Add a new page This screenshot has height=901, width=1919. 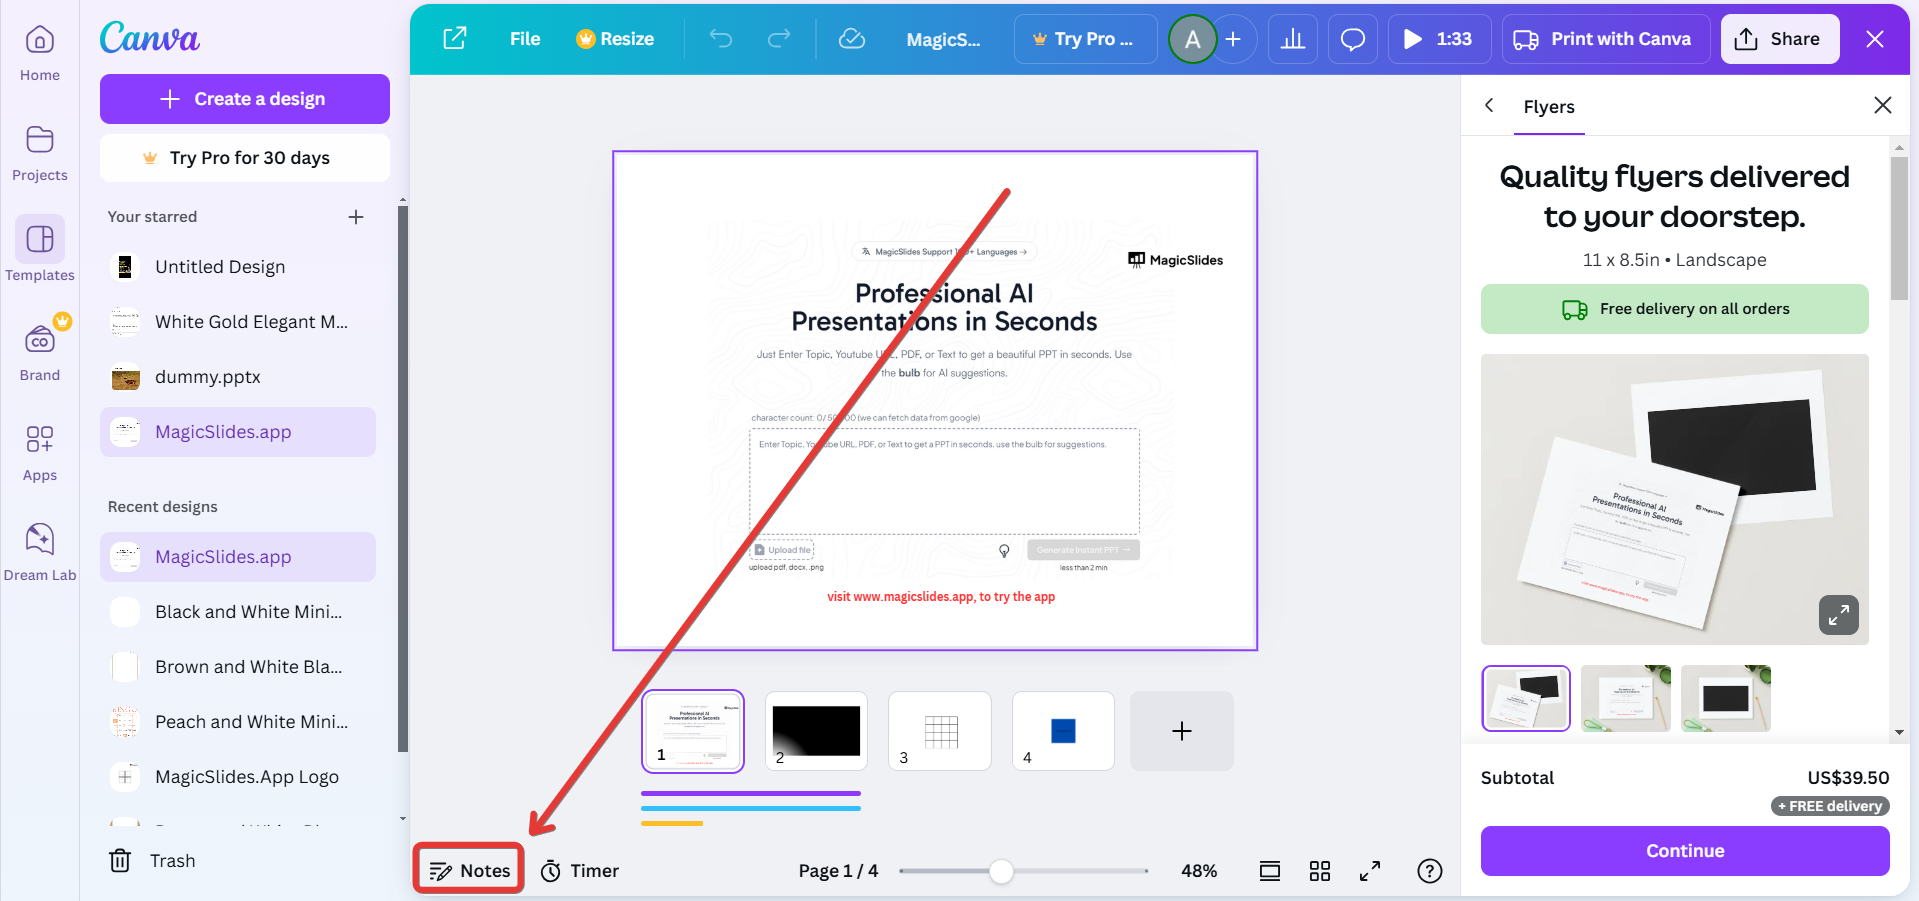coord(1182,731)
